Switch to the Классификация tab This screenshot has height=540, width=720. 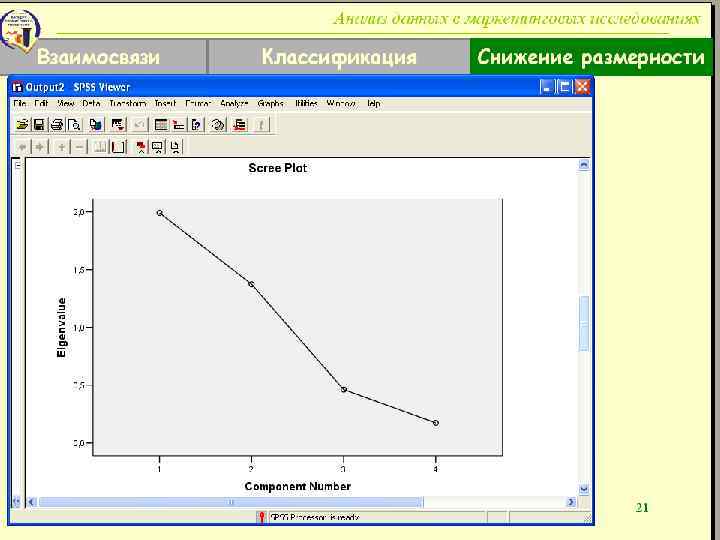point(339,57)
